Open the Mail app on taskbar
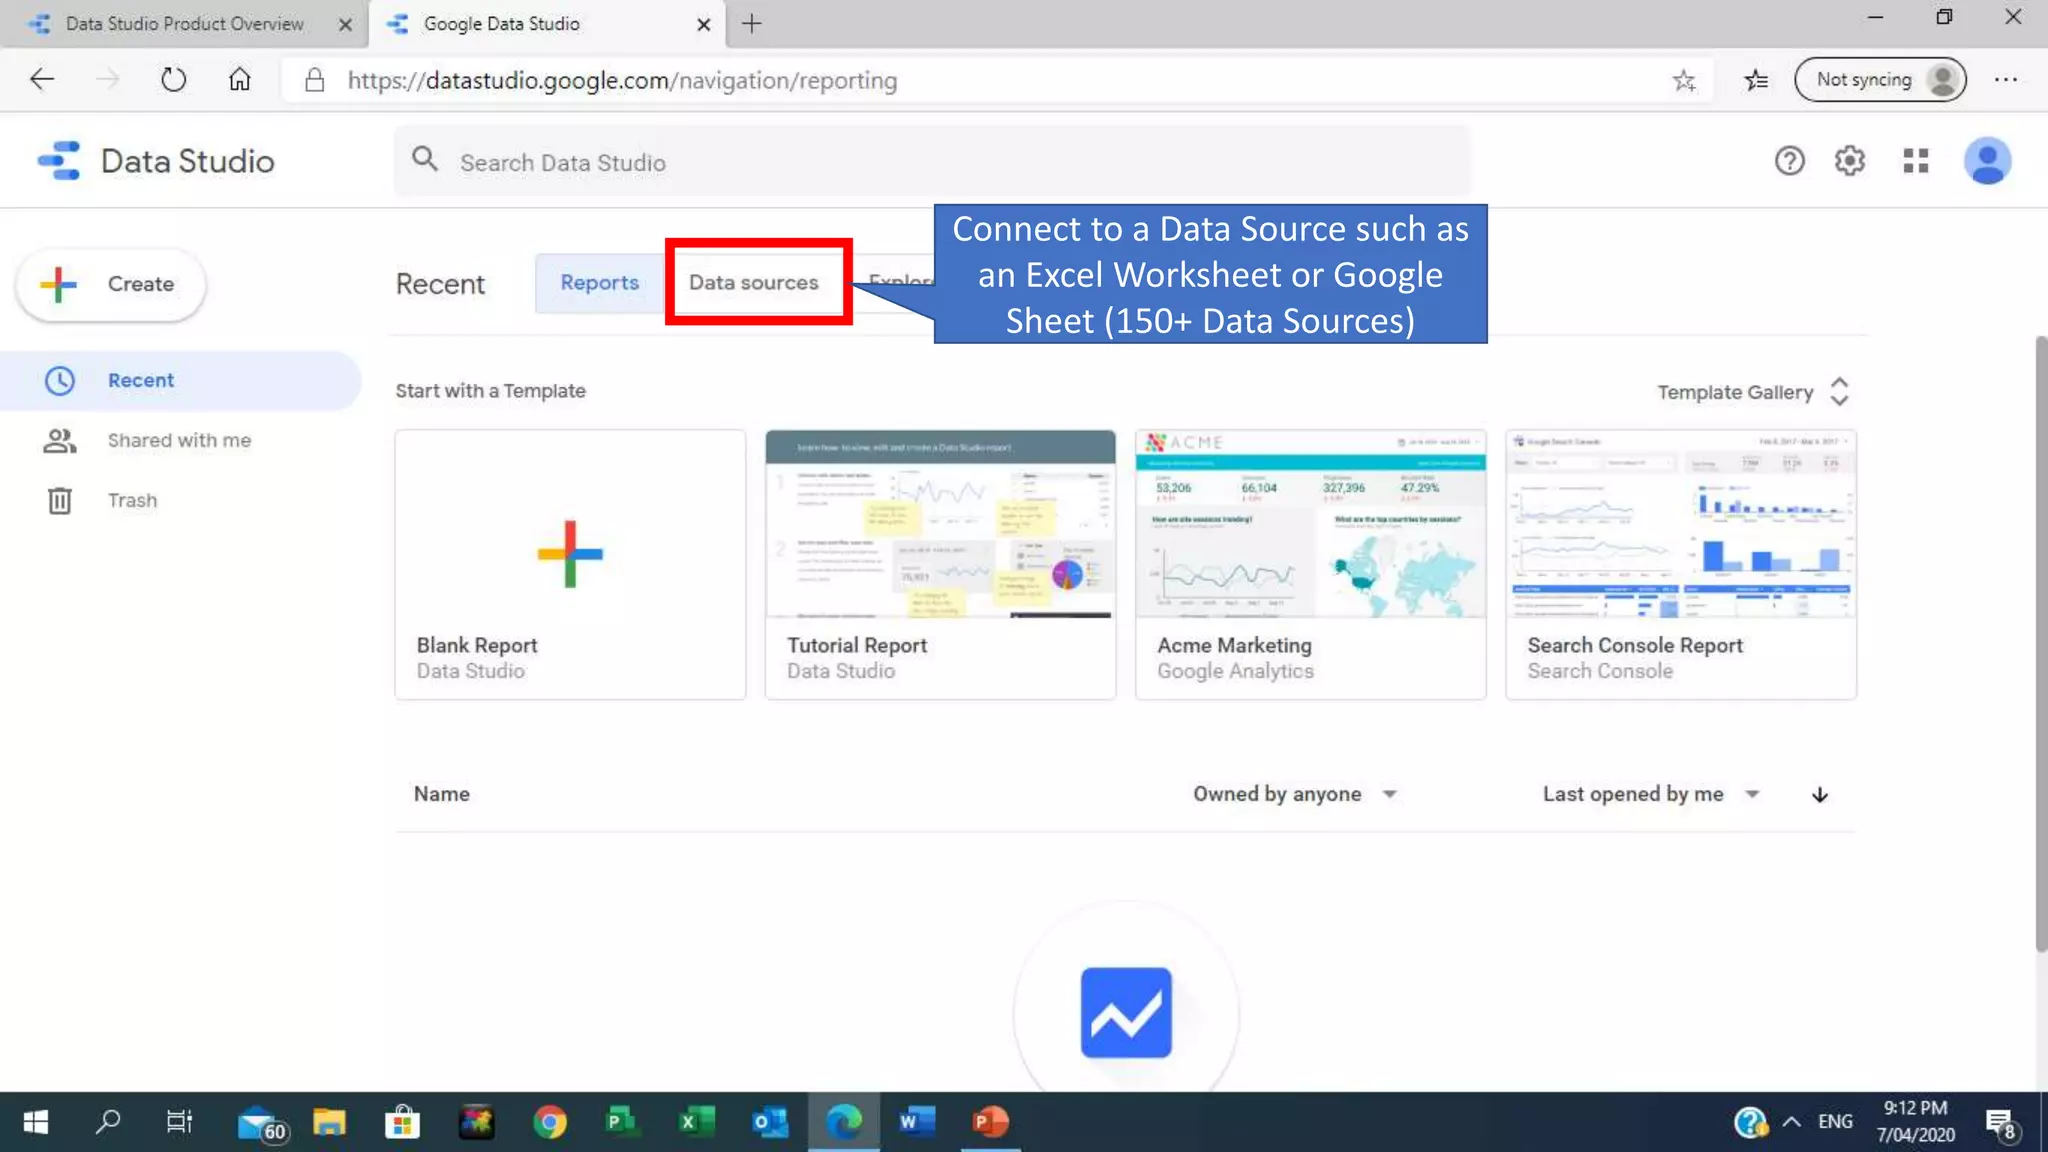 262,1124
